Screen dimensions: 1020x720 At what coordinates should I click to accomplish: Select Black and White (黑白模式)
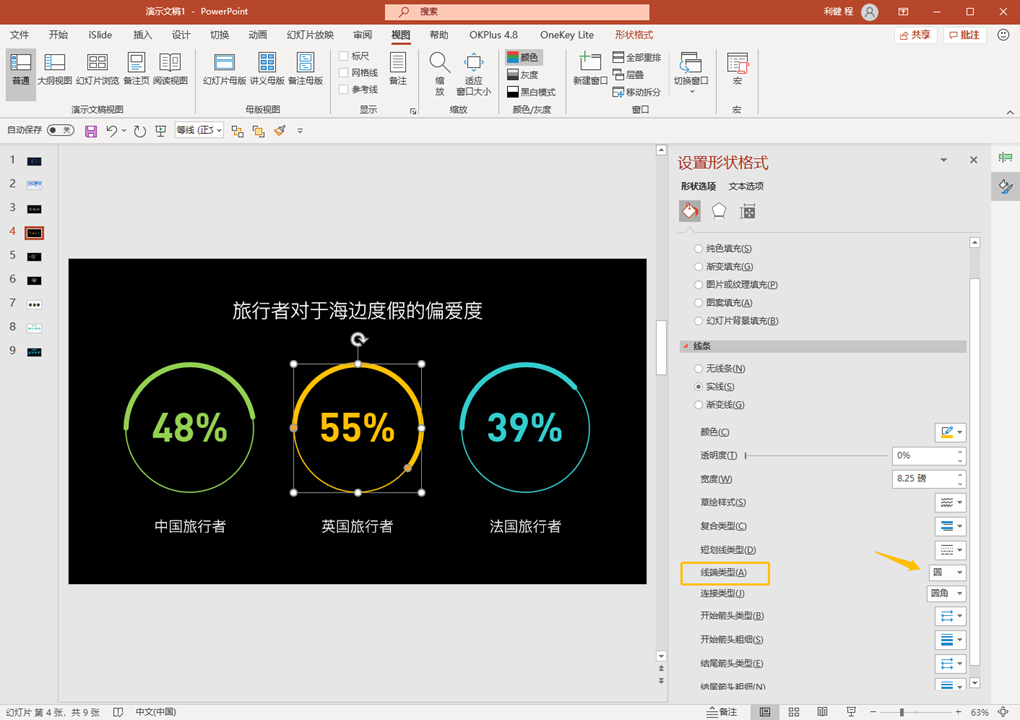(531, 92)
